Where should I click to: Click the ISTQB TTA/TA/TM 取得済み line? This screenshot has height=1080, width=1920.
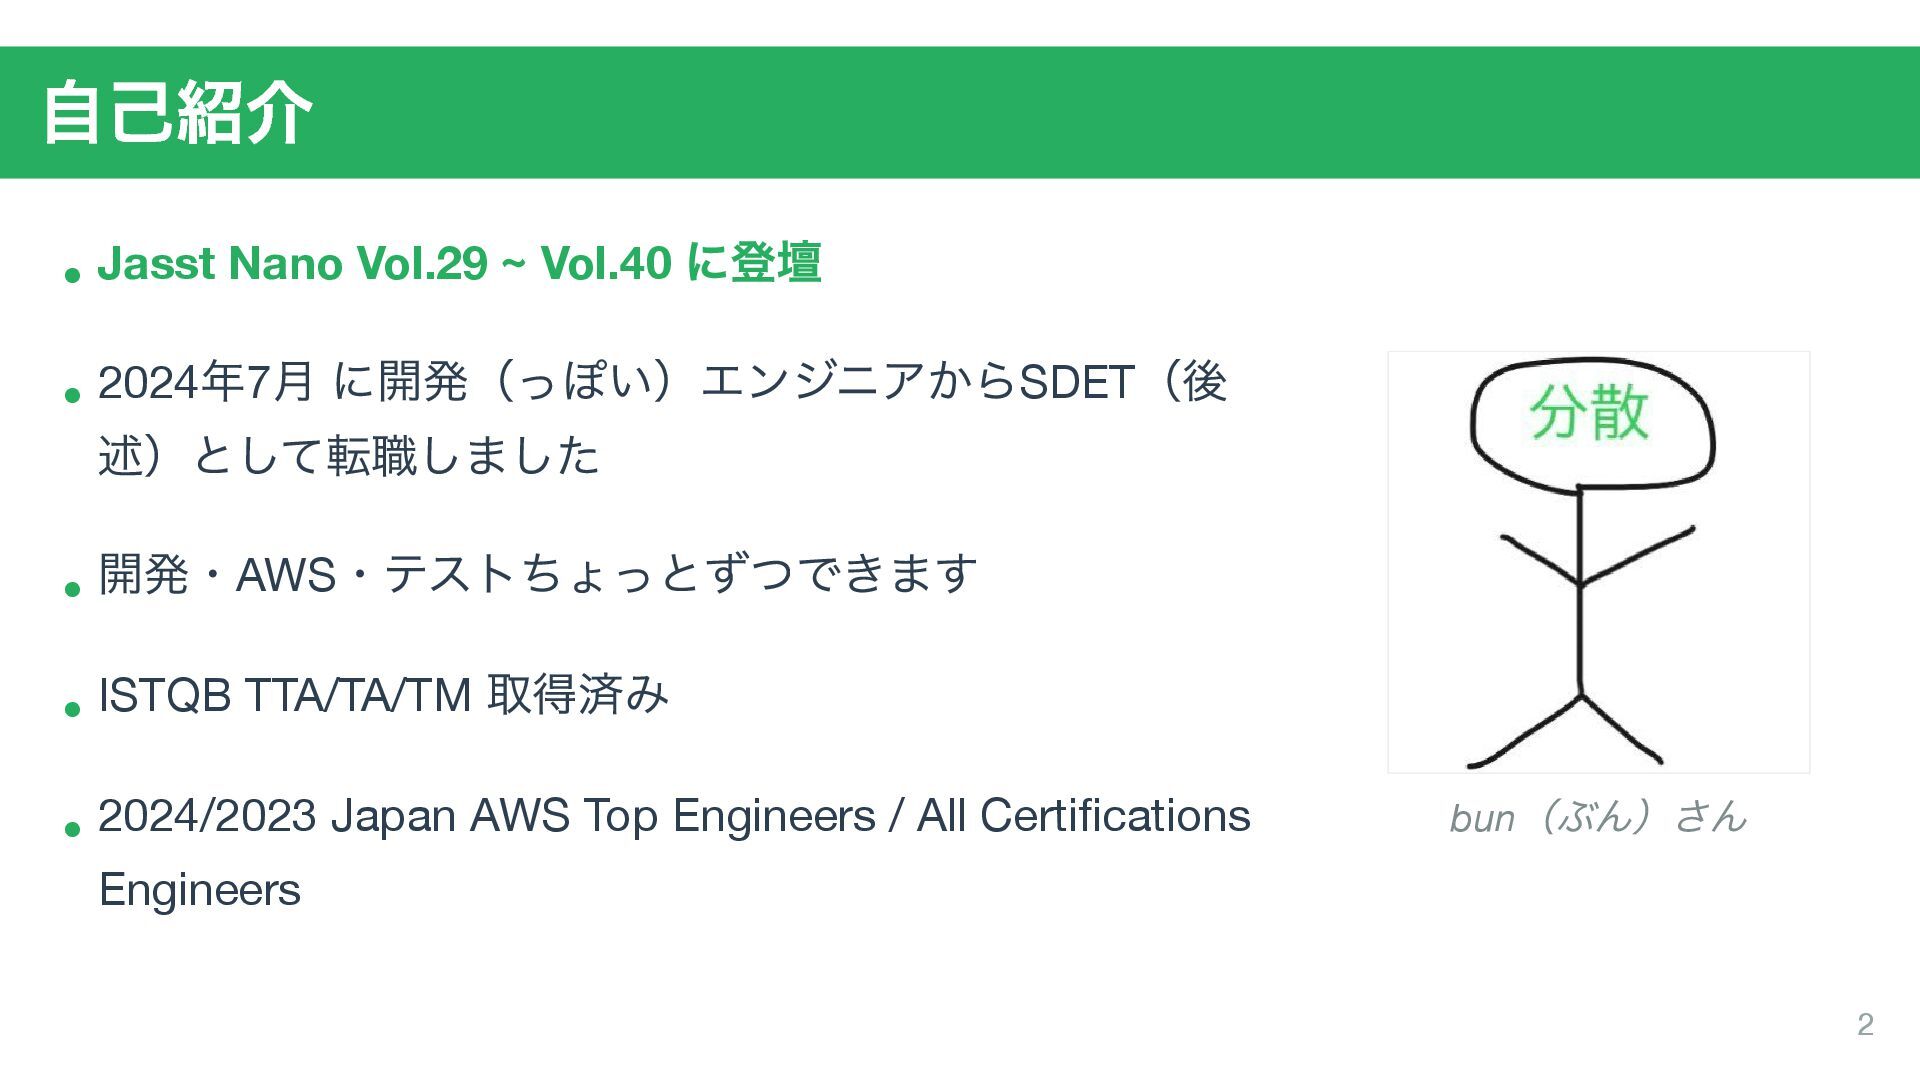pyautogui.click(x=383, y=695)
